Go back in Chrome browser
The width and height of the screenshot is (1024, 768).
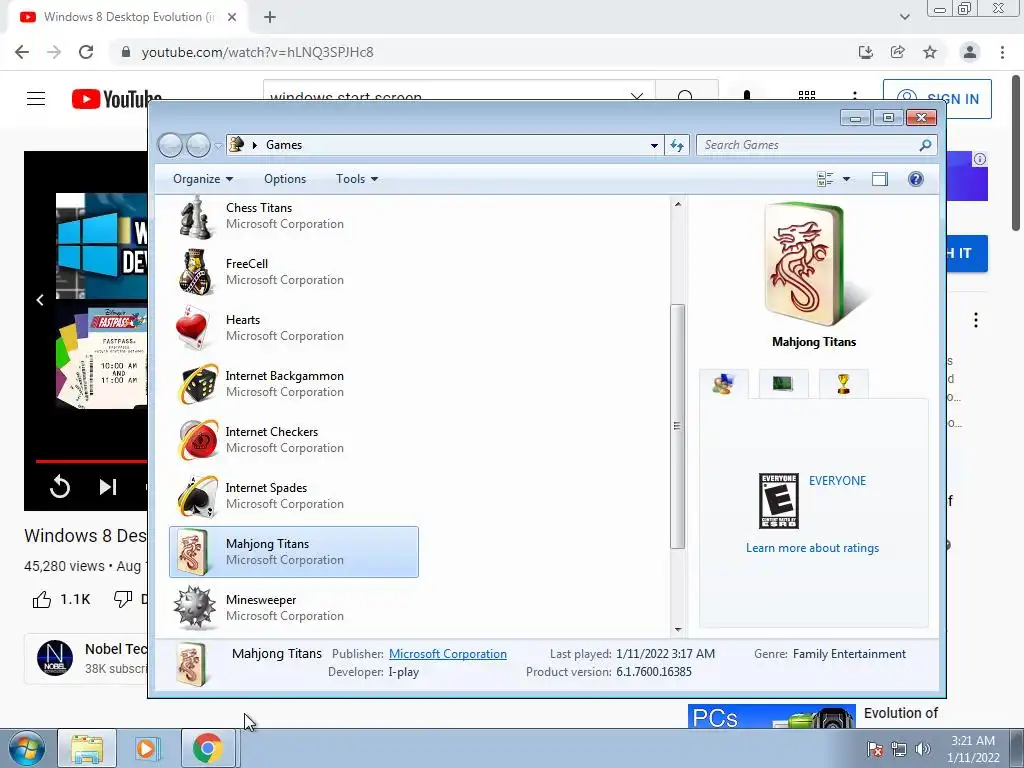(22, 52)
